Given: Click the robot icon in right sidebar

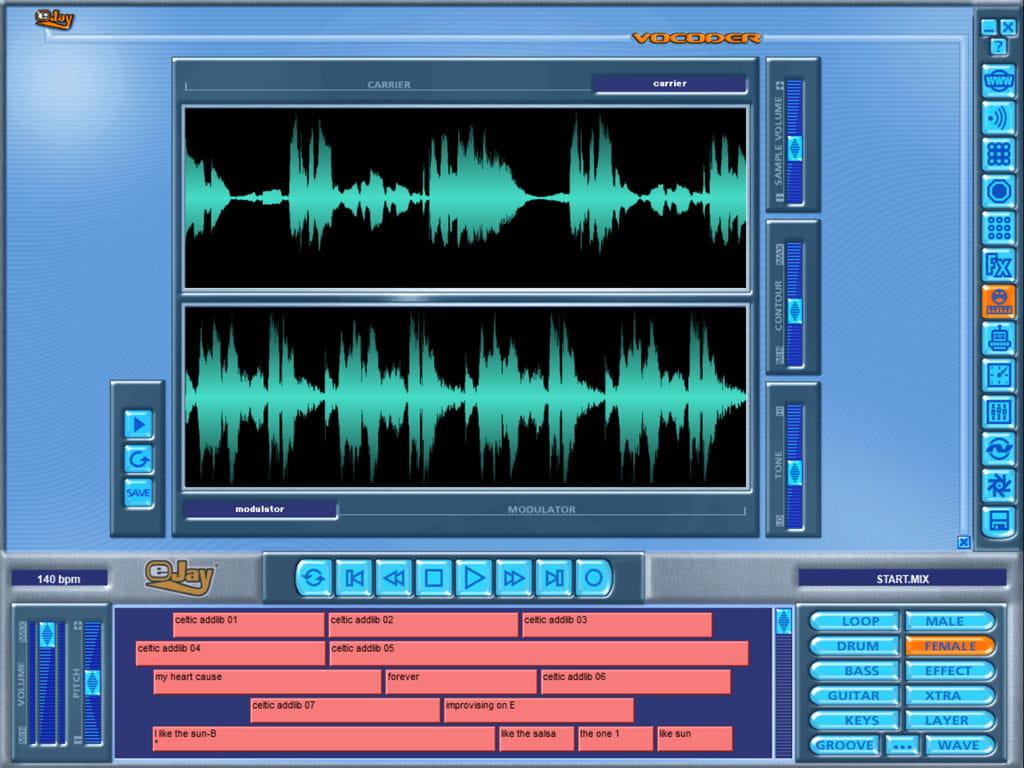Looking at the screenshot, I should [998, 339].
